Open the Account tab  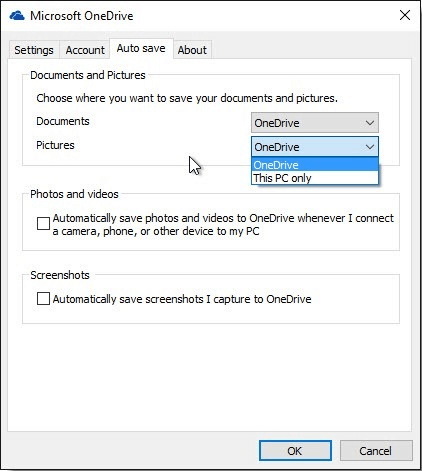pos(85,50)
